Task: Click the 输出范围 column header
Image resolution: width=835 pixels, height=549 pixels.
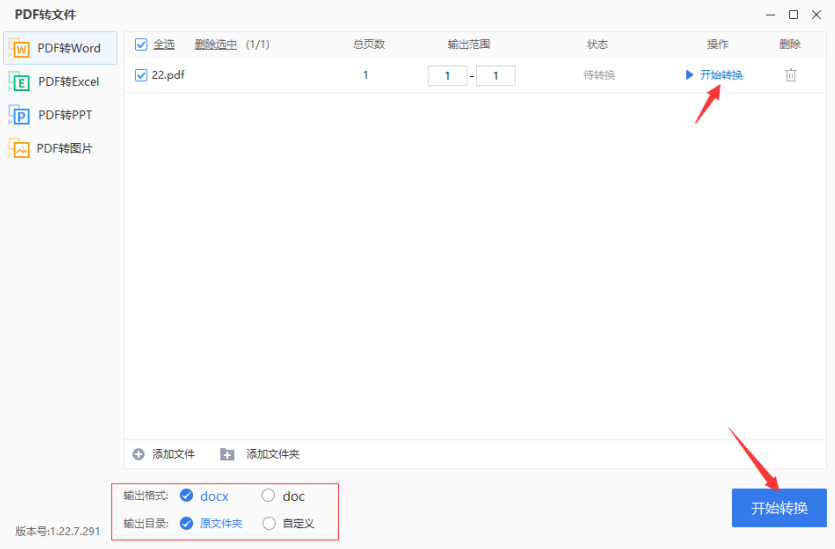Action: pyautogui.click(x=469, y=44)
